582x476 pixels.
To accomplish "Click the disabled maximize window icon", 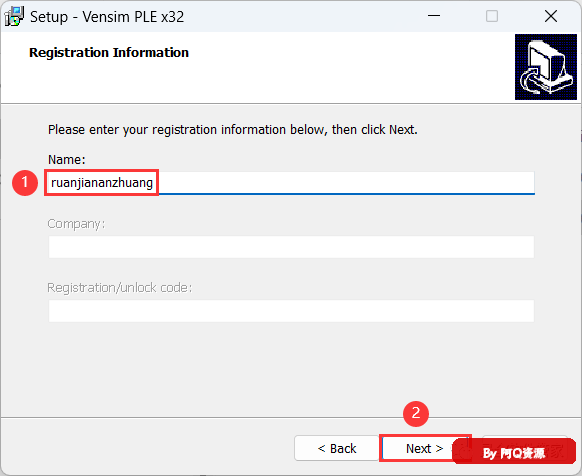I will click(492, 16).
